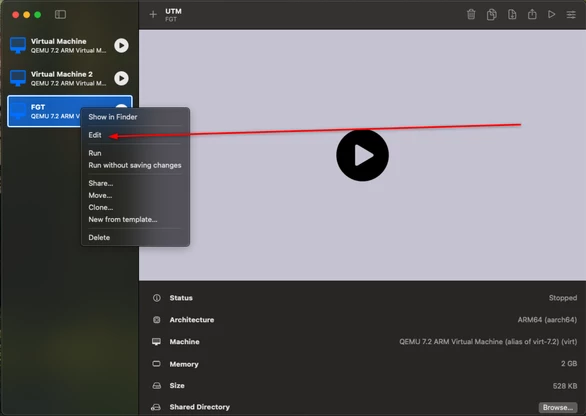Viewport: 586px width, 416px height.
Task: Click the plus icon to add VM
Action: tap(153, 15)
